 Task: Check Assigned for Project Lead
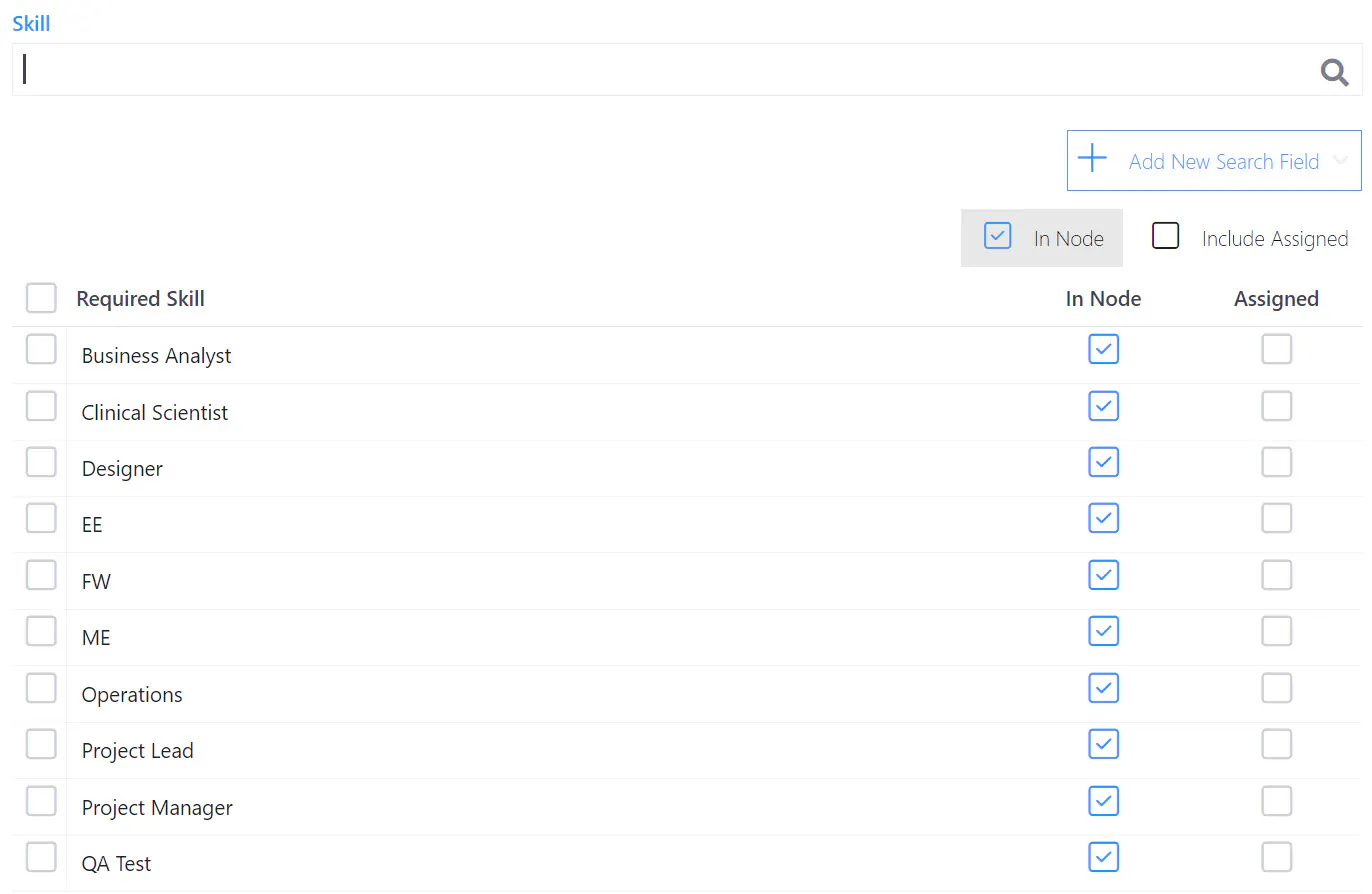(1277, 744)
